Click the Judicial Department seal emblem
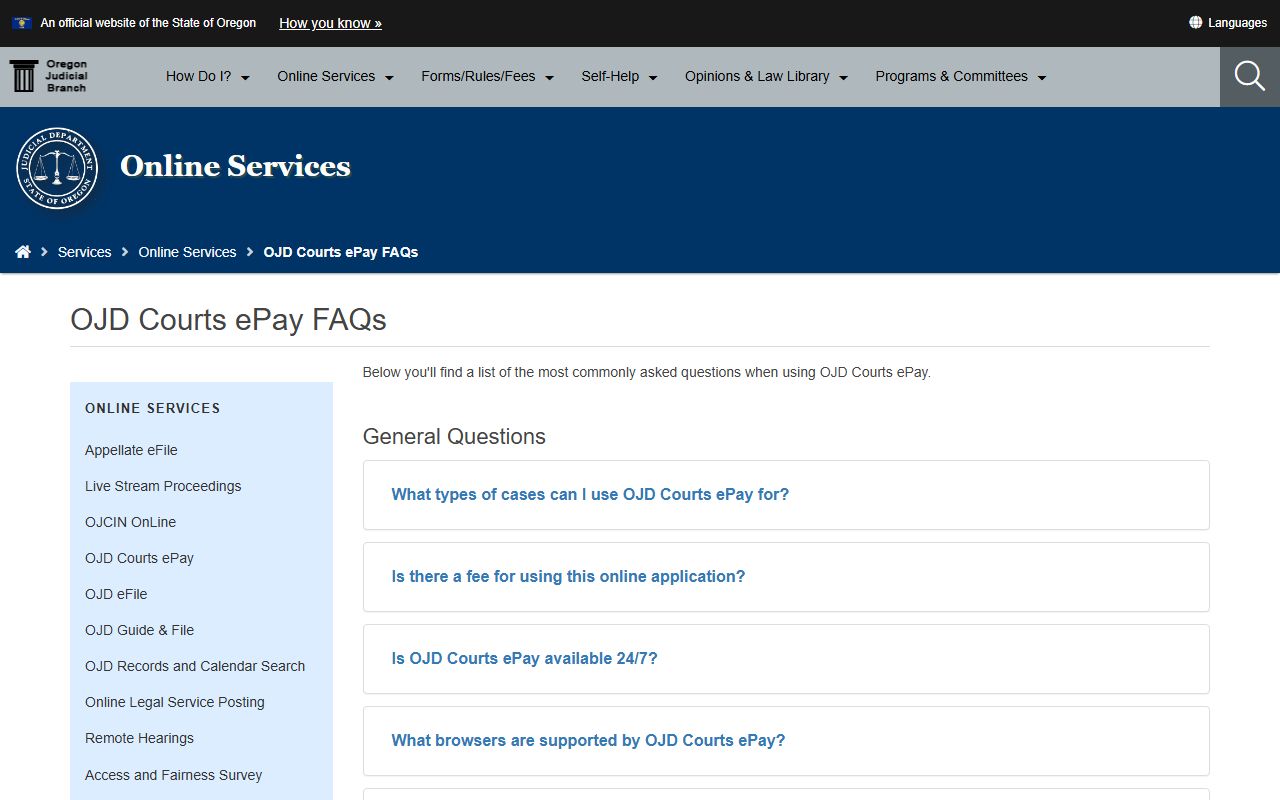1280x800 pixels. pos(57,168)
